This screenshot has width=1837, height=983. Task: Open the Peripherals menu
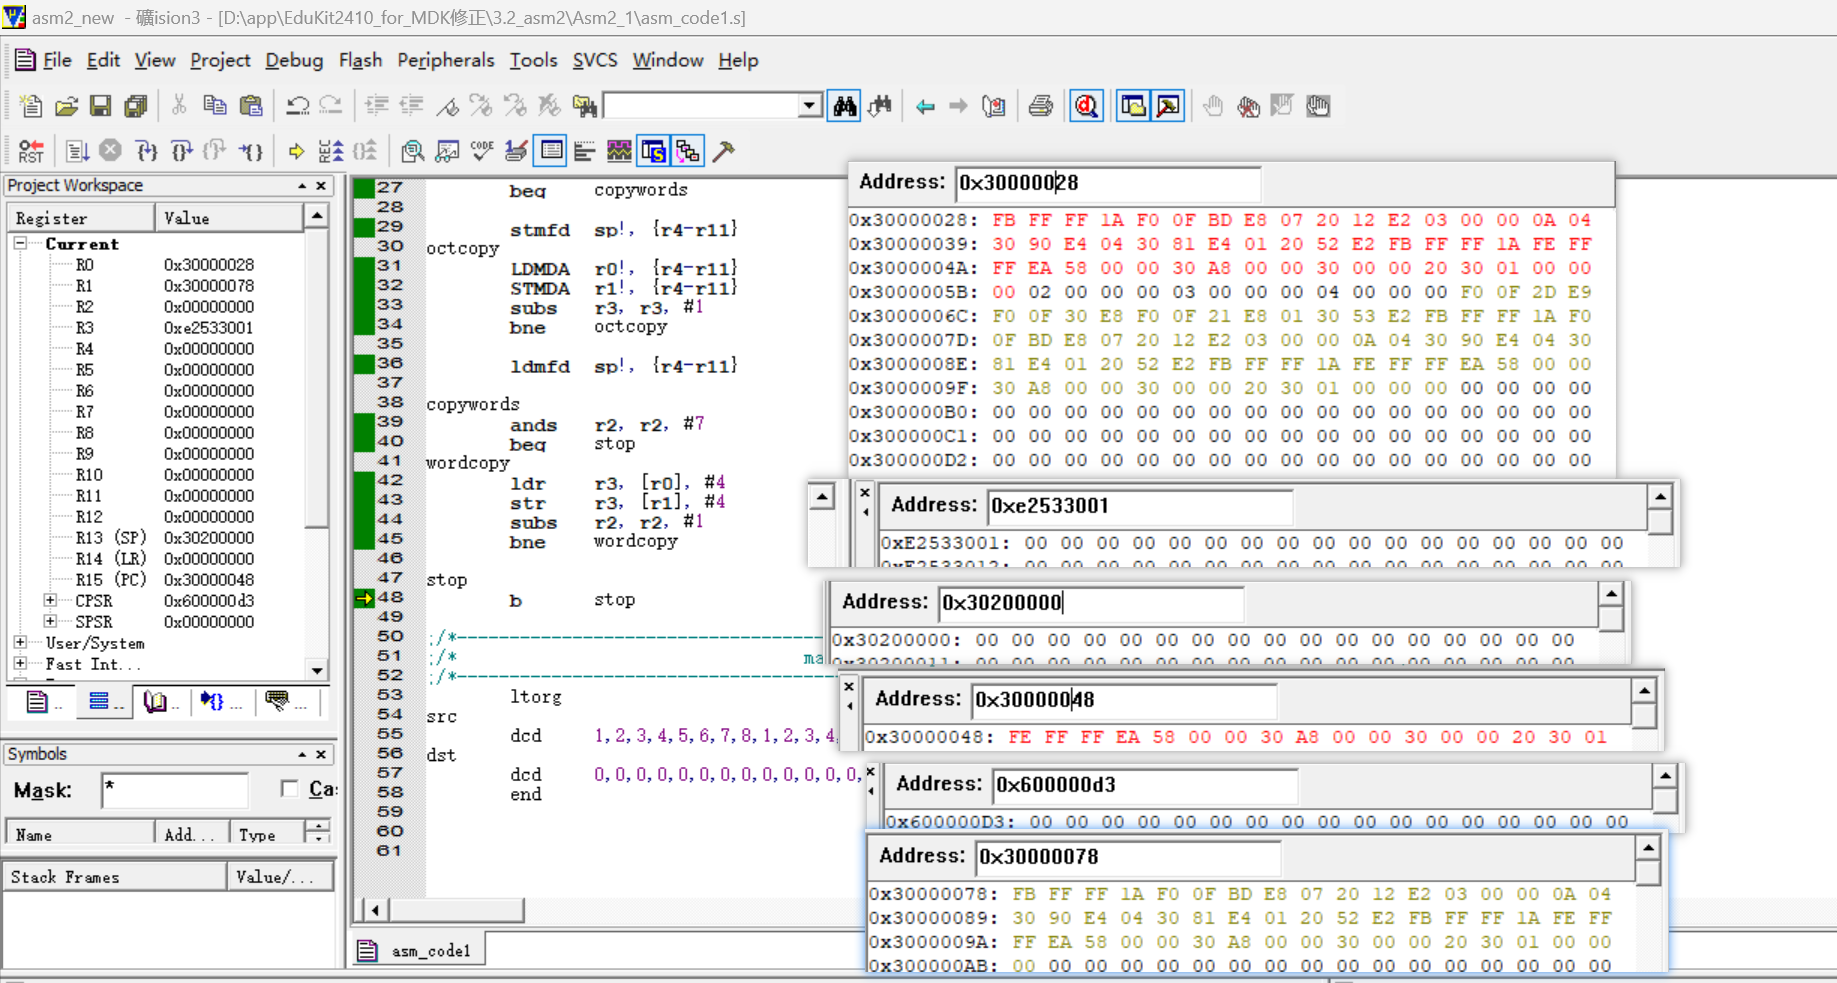tap(445, 60)
